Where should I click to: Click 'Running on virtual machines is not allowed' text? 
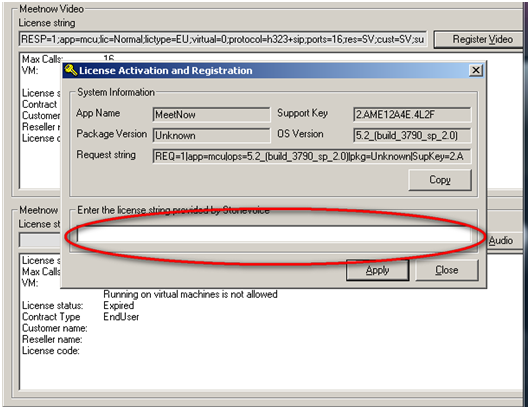(x=190, y=294)
